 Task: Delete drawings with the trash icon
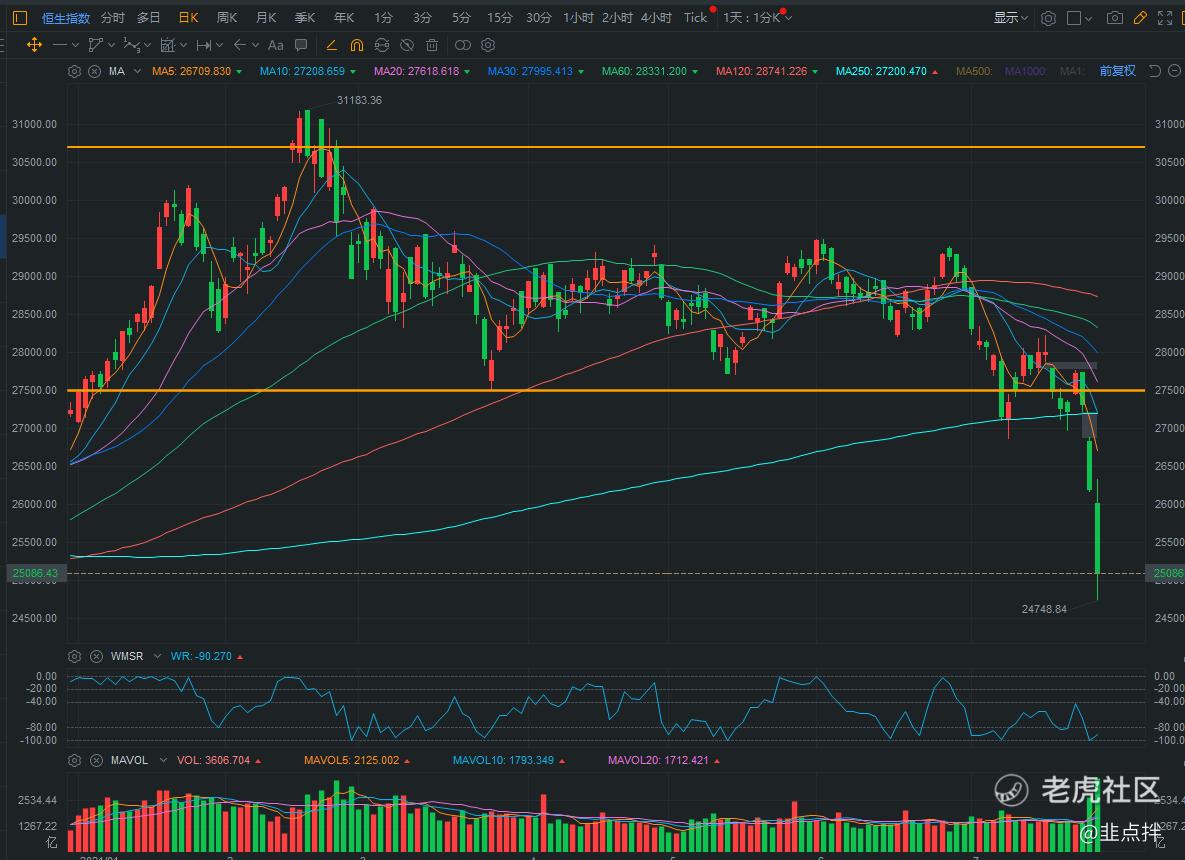tap(432, 45)
